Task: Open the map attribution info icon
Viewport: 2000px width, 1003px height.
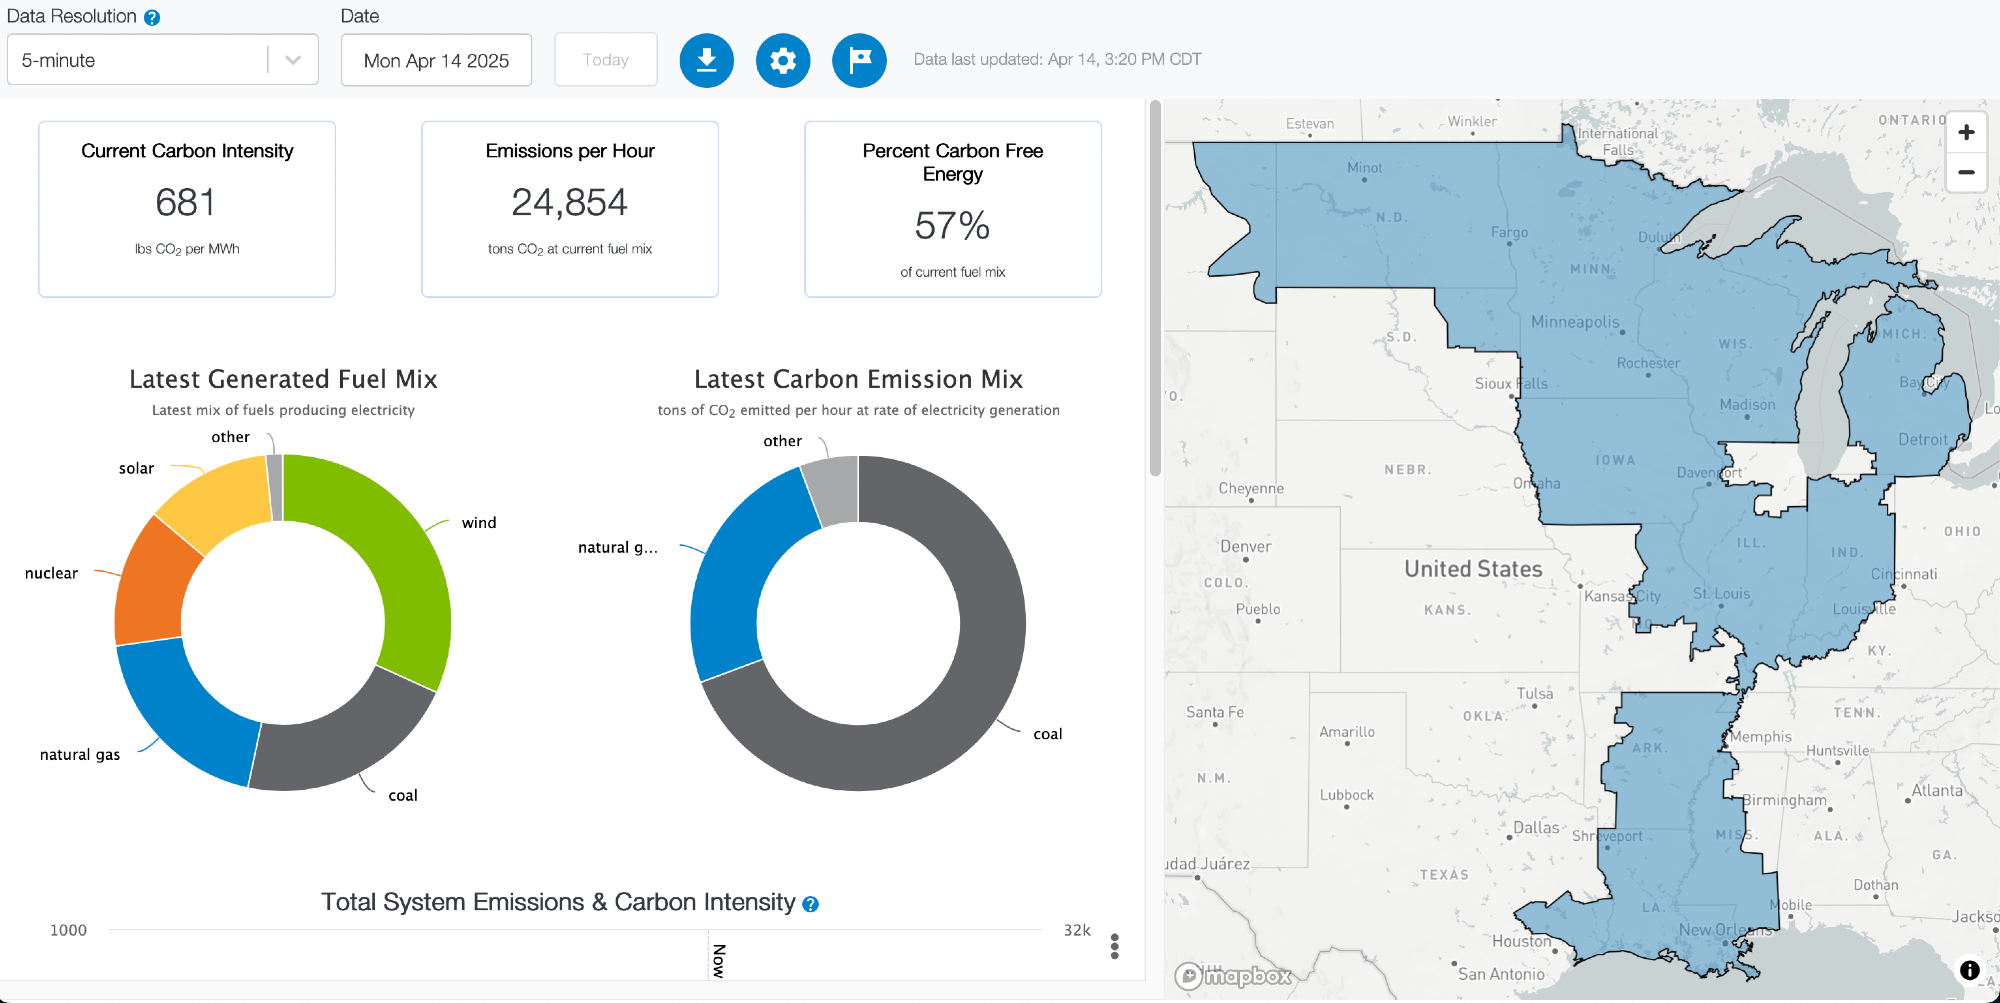Action: tap(1969, 970)
